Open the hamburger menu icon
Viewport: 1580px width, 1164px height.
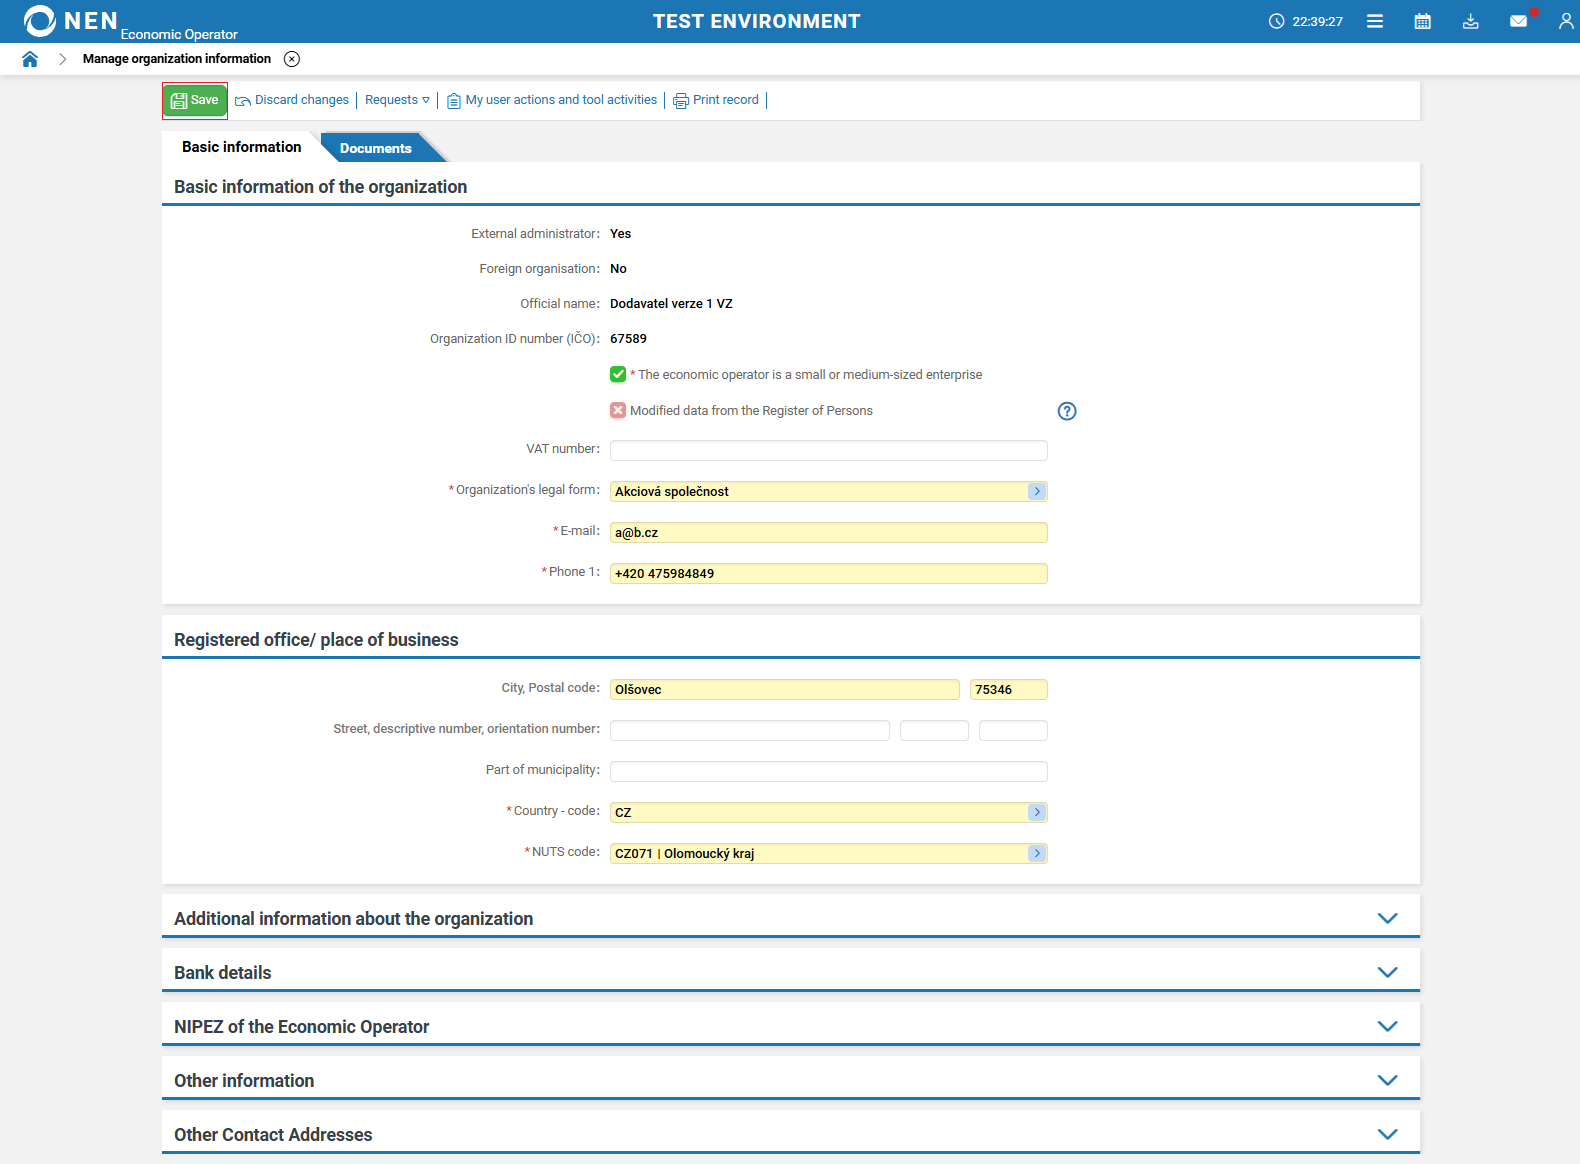(x=1375, y=21)
